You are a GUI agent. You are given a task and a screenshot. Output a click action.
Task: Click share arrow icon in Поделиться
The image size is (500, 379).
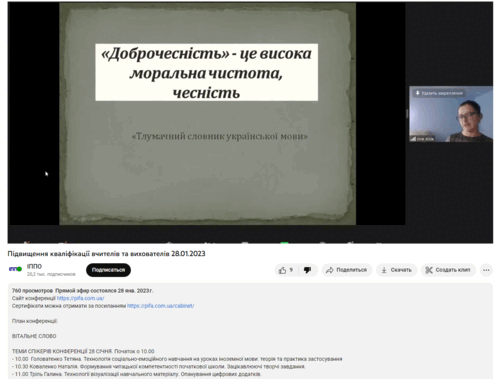pos(330,270)
